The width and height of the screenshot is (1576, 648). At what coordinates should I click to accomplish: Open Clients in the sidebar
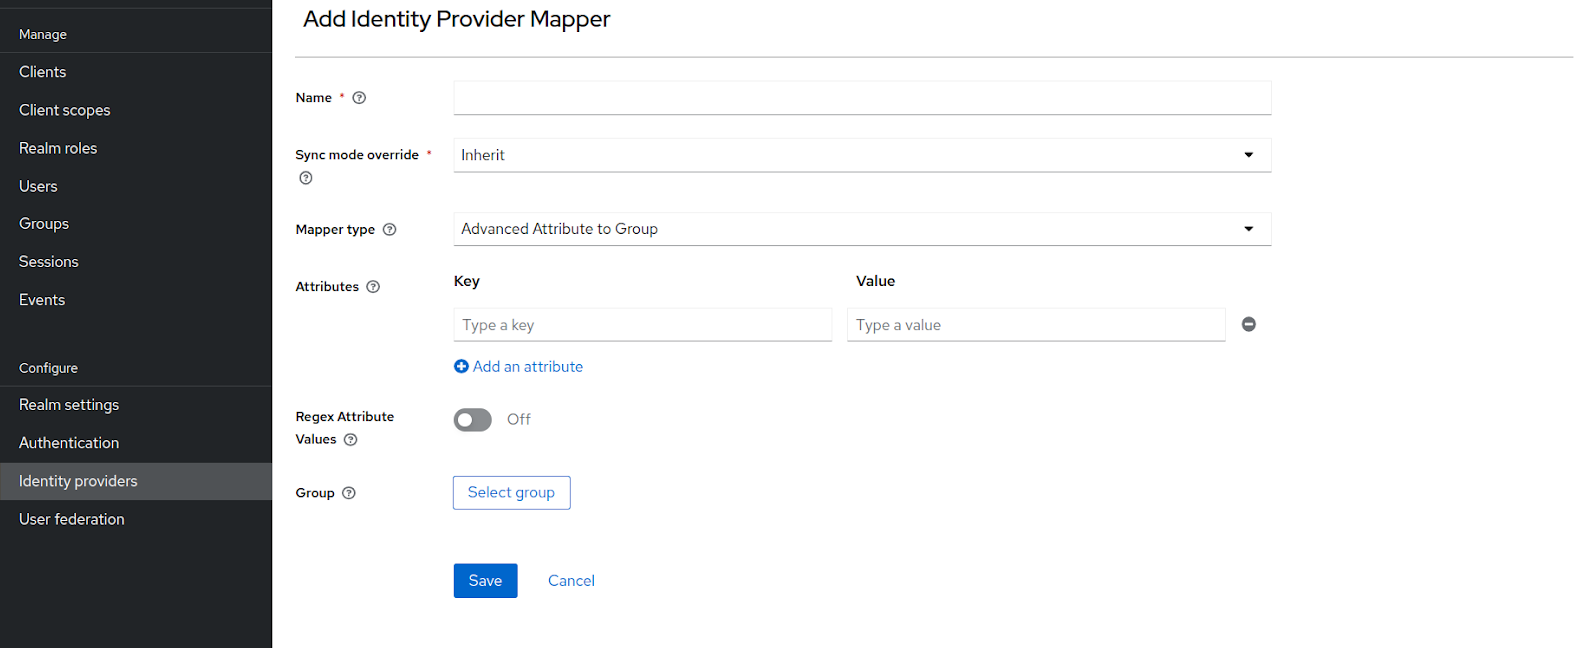point(43,72)
